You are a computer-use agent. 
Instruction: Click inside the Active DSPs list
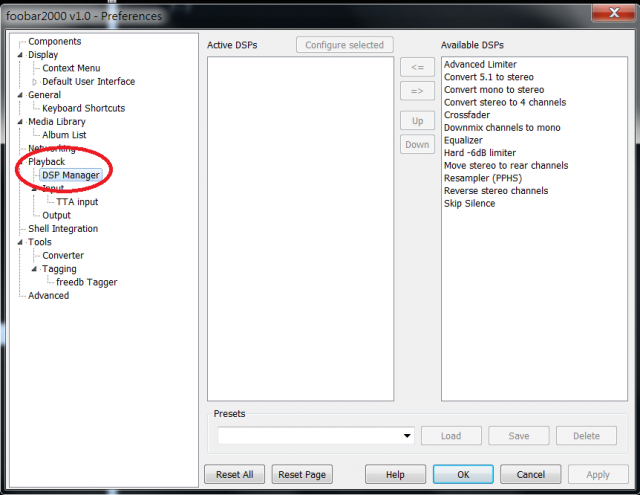point(300,229)
